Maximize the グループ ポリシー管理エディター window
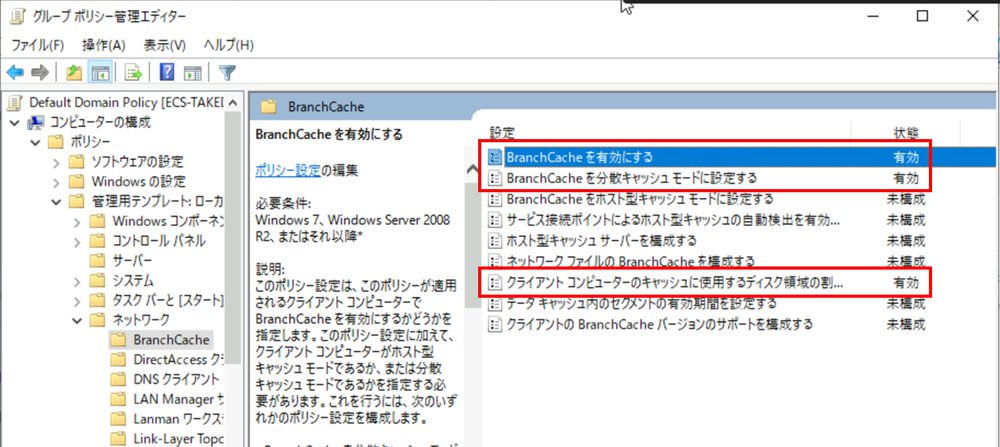 [923, 17]
